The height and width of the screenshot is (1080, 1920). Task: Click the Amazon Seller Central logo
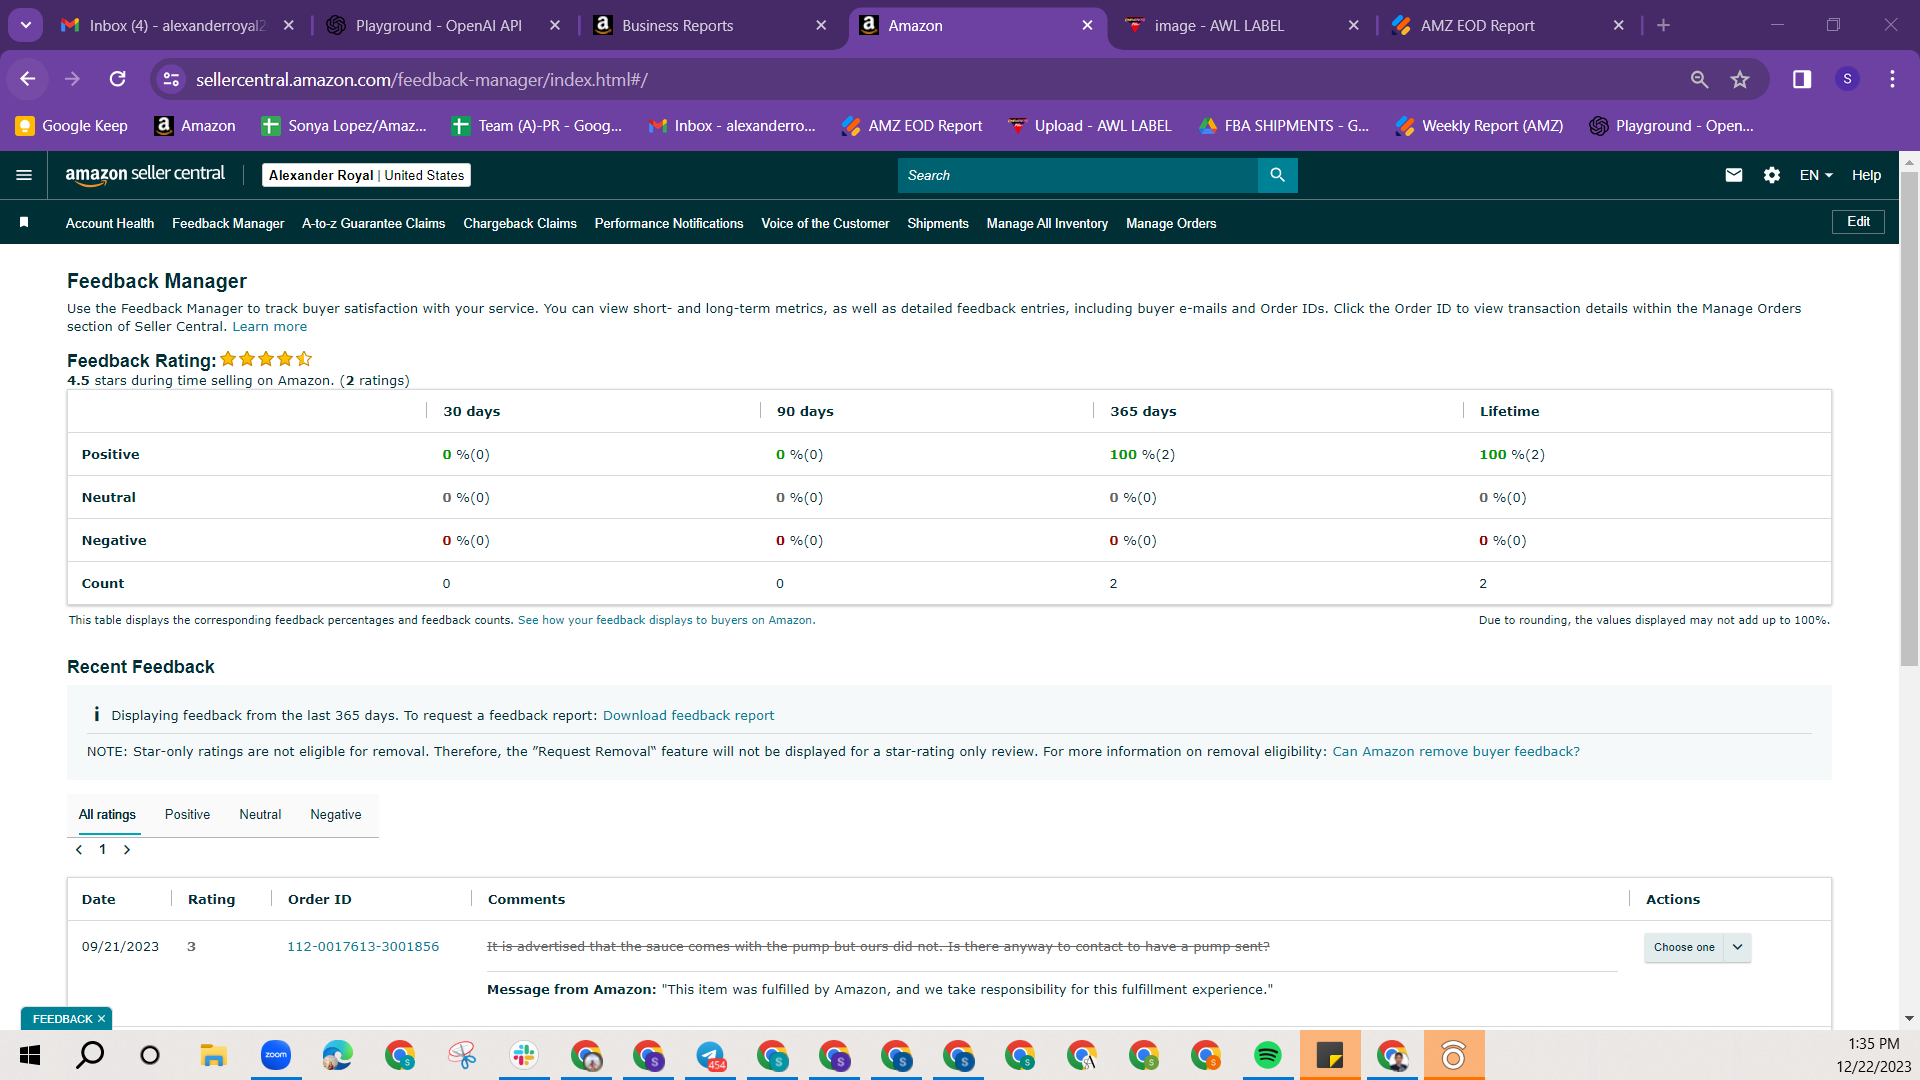145,175
